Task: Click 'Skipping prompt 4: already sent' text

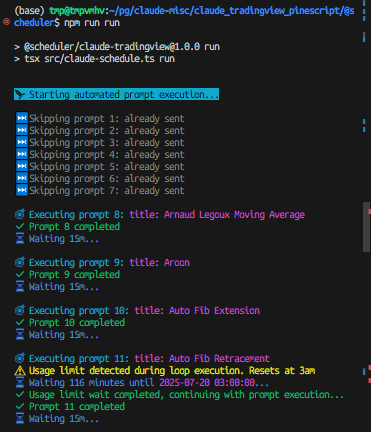Action: pos(107,154)
